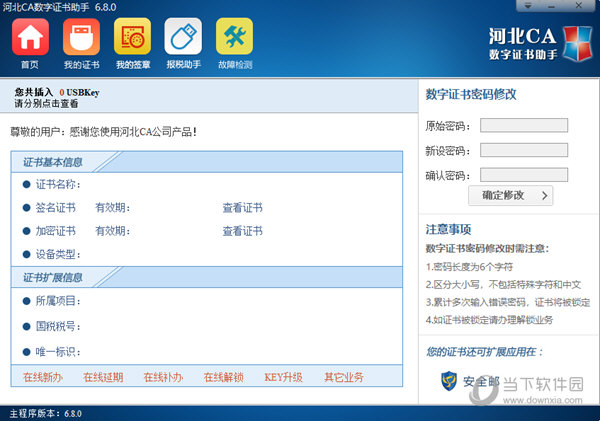600x421 pixels.
Task: Select the 证书扩展信息 section header
Action: tap(53, 277)
